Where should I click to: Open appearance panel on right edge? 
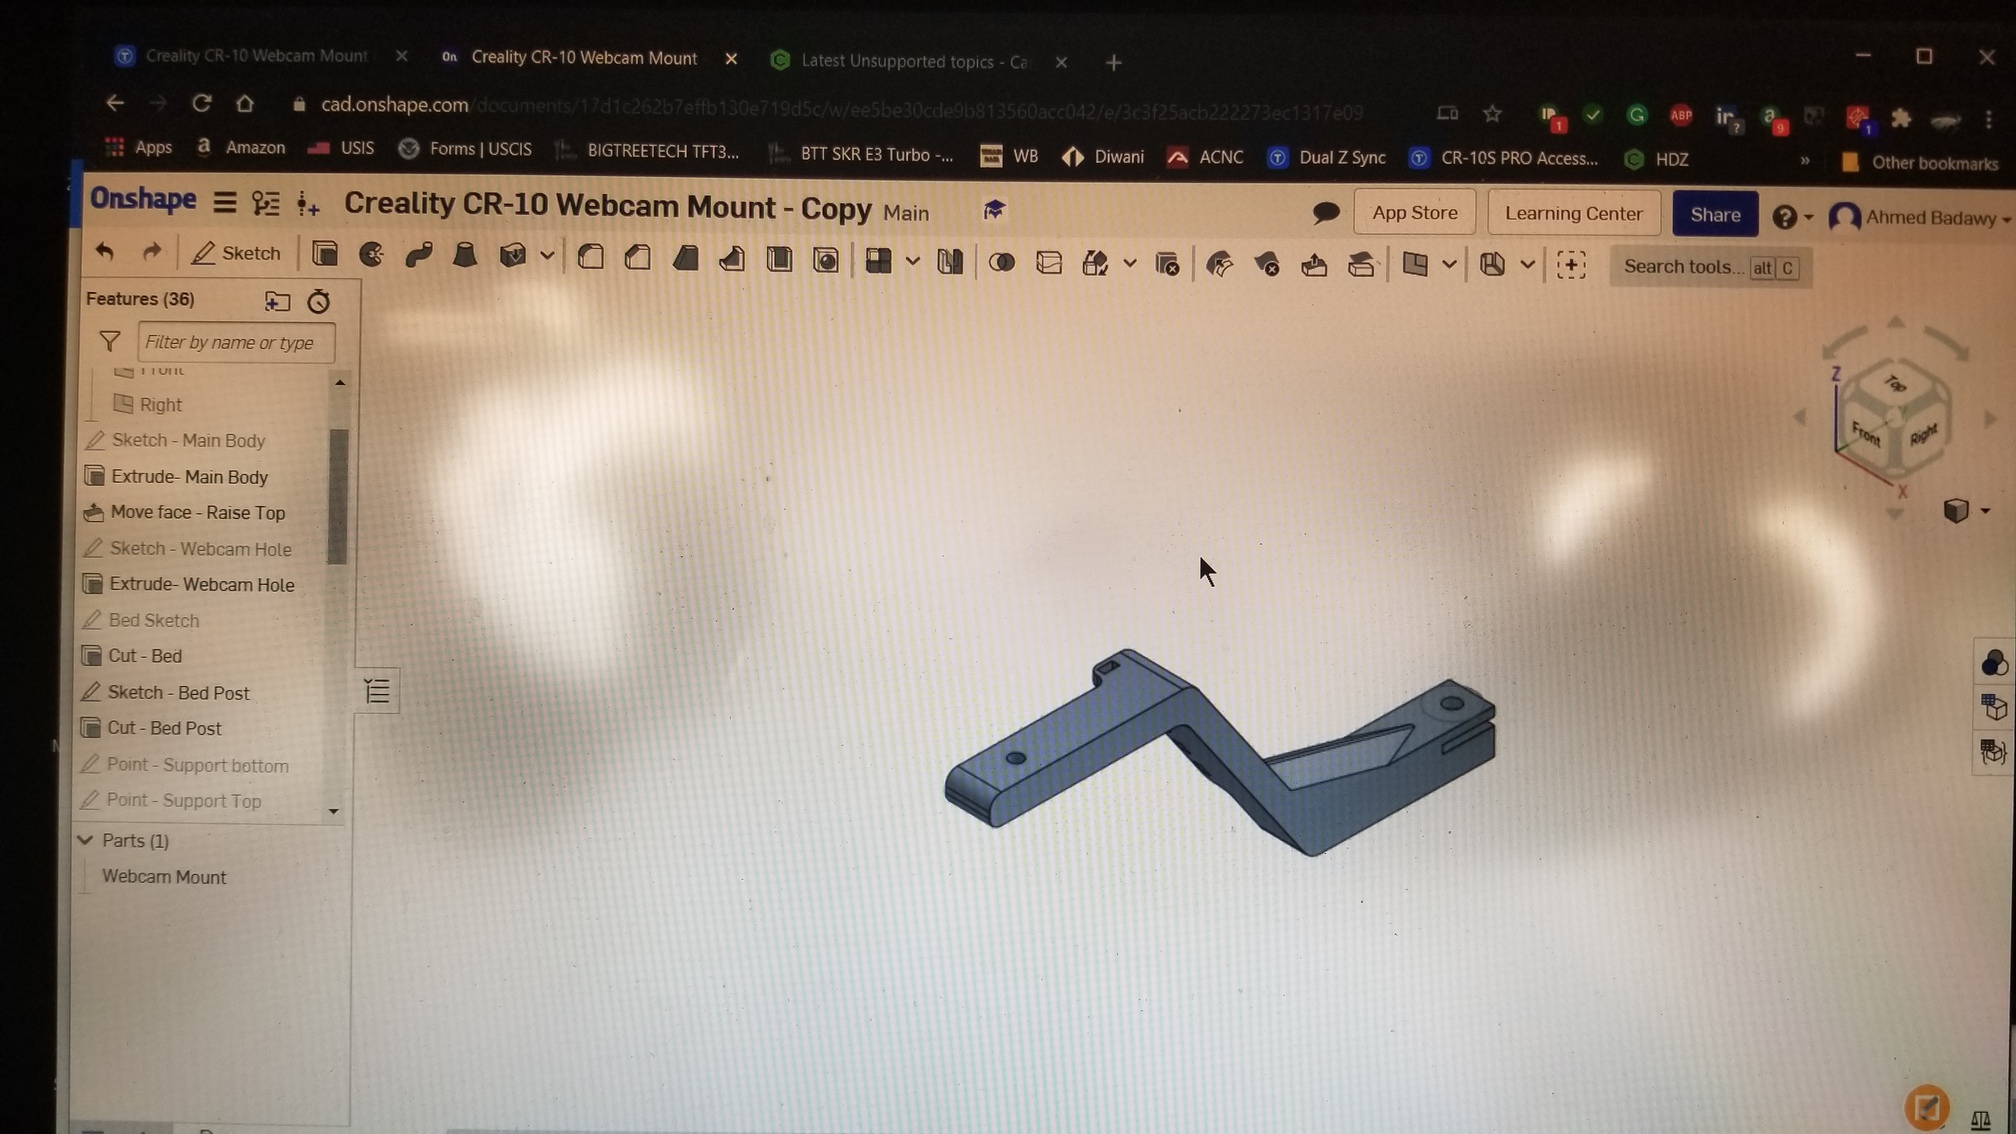(x=1993, y=663)
